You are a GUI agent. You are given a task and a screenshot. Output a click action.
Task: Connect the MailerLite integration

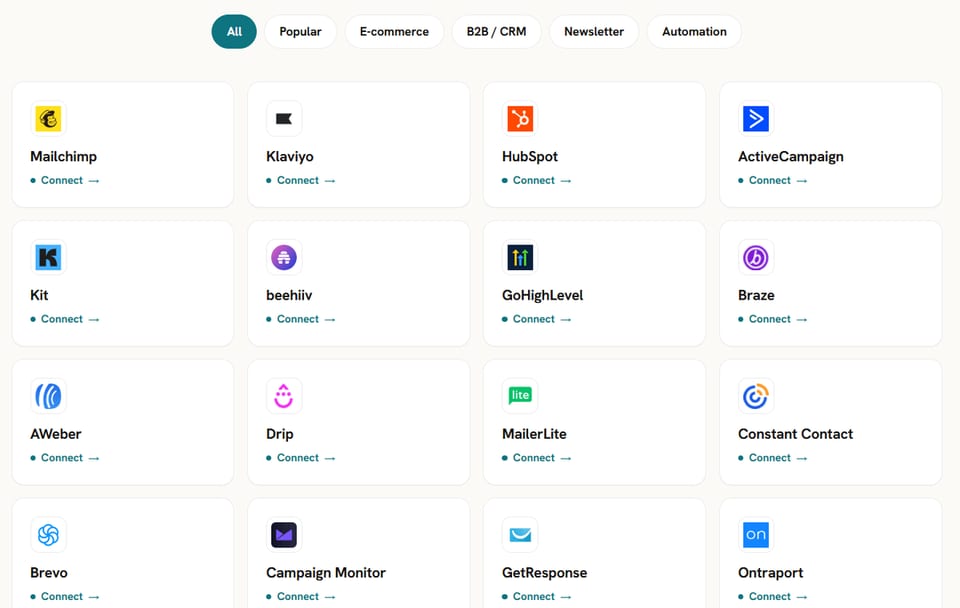click(x=536, y=458)
